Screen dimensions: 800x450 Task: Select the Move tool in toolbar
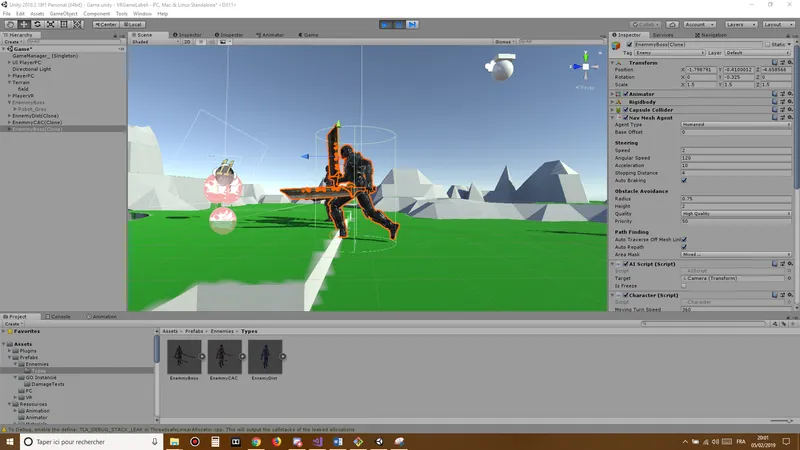click(x=23, y=24)
